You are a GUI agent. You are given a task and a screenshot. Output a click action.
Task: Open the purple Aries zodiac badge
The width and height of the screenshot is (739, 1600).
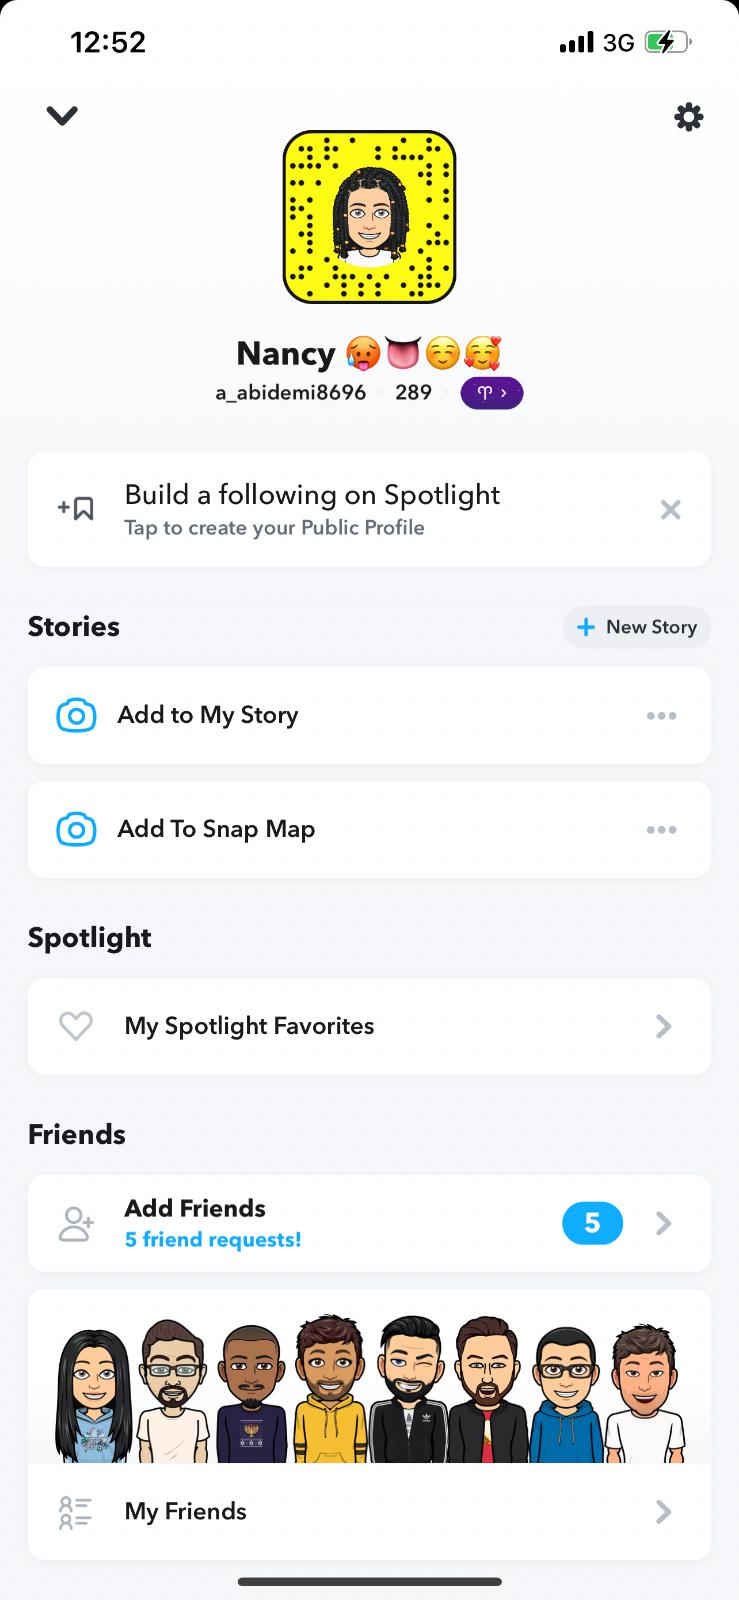(x=491, y=393)
